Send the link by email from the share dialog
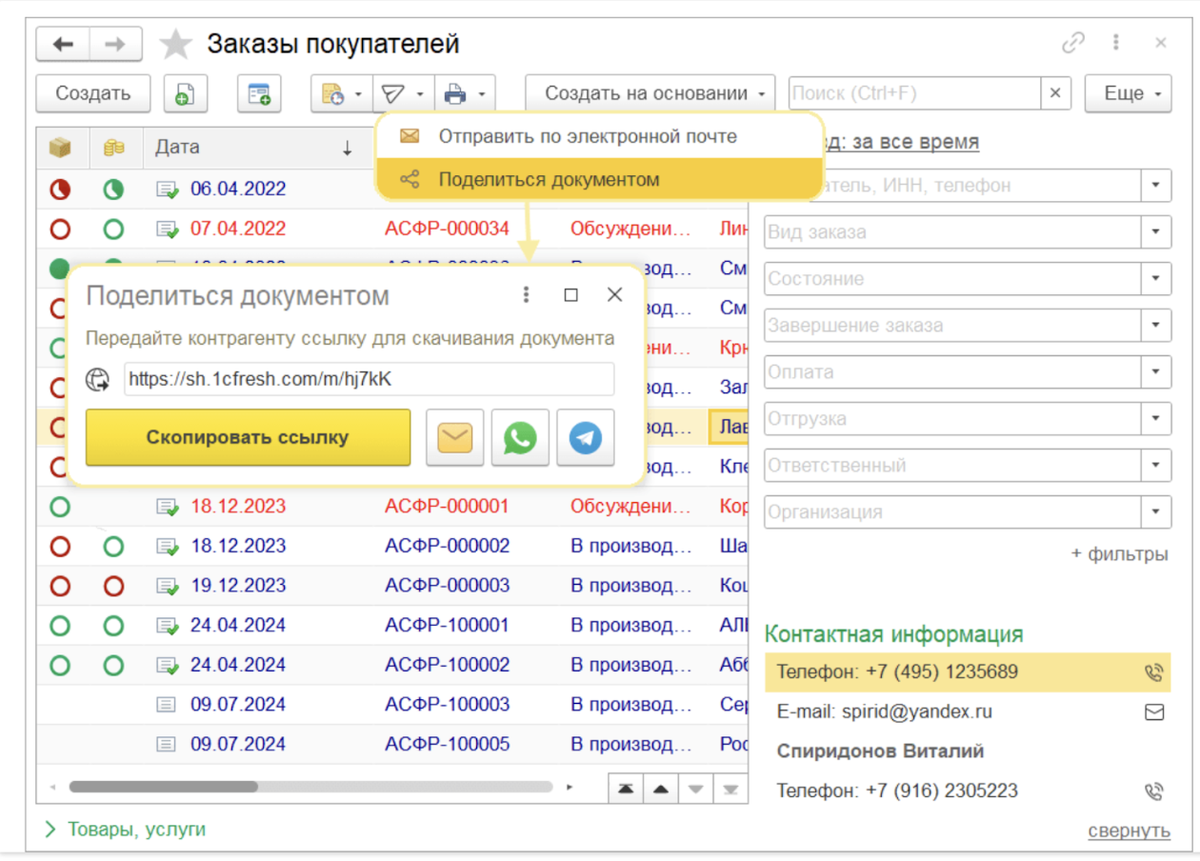 pos(455,437)
